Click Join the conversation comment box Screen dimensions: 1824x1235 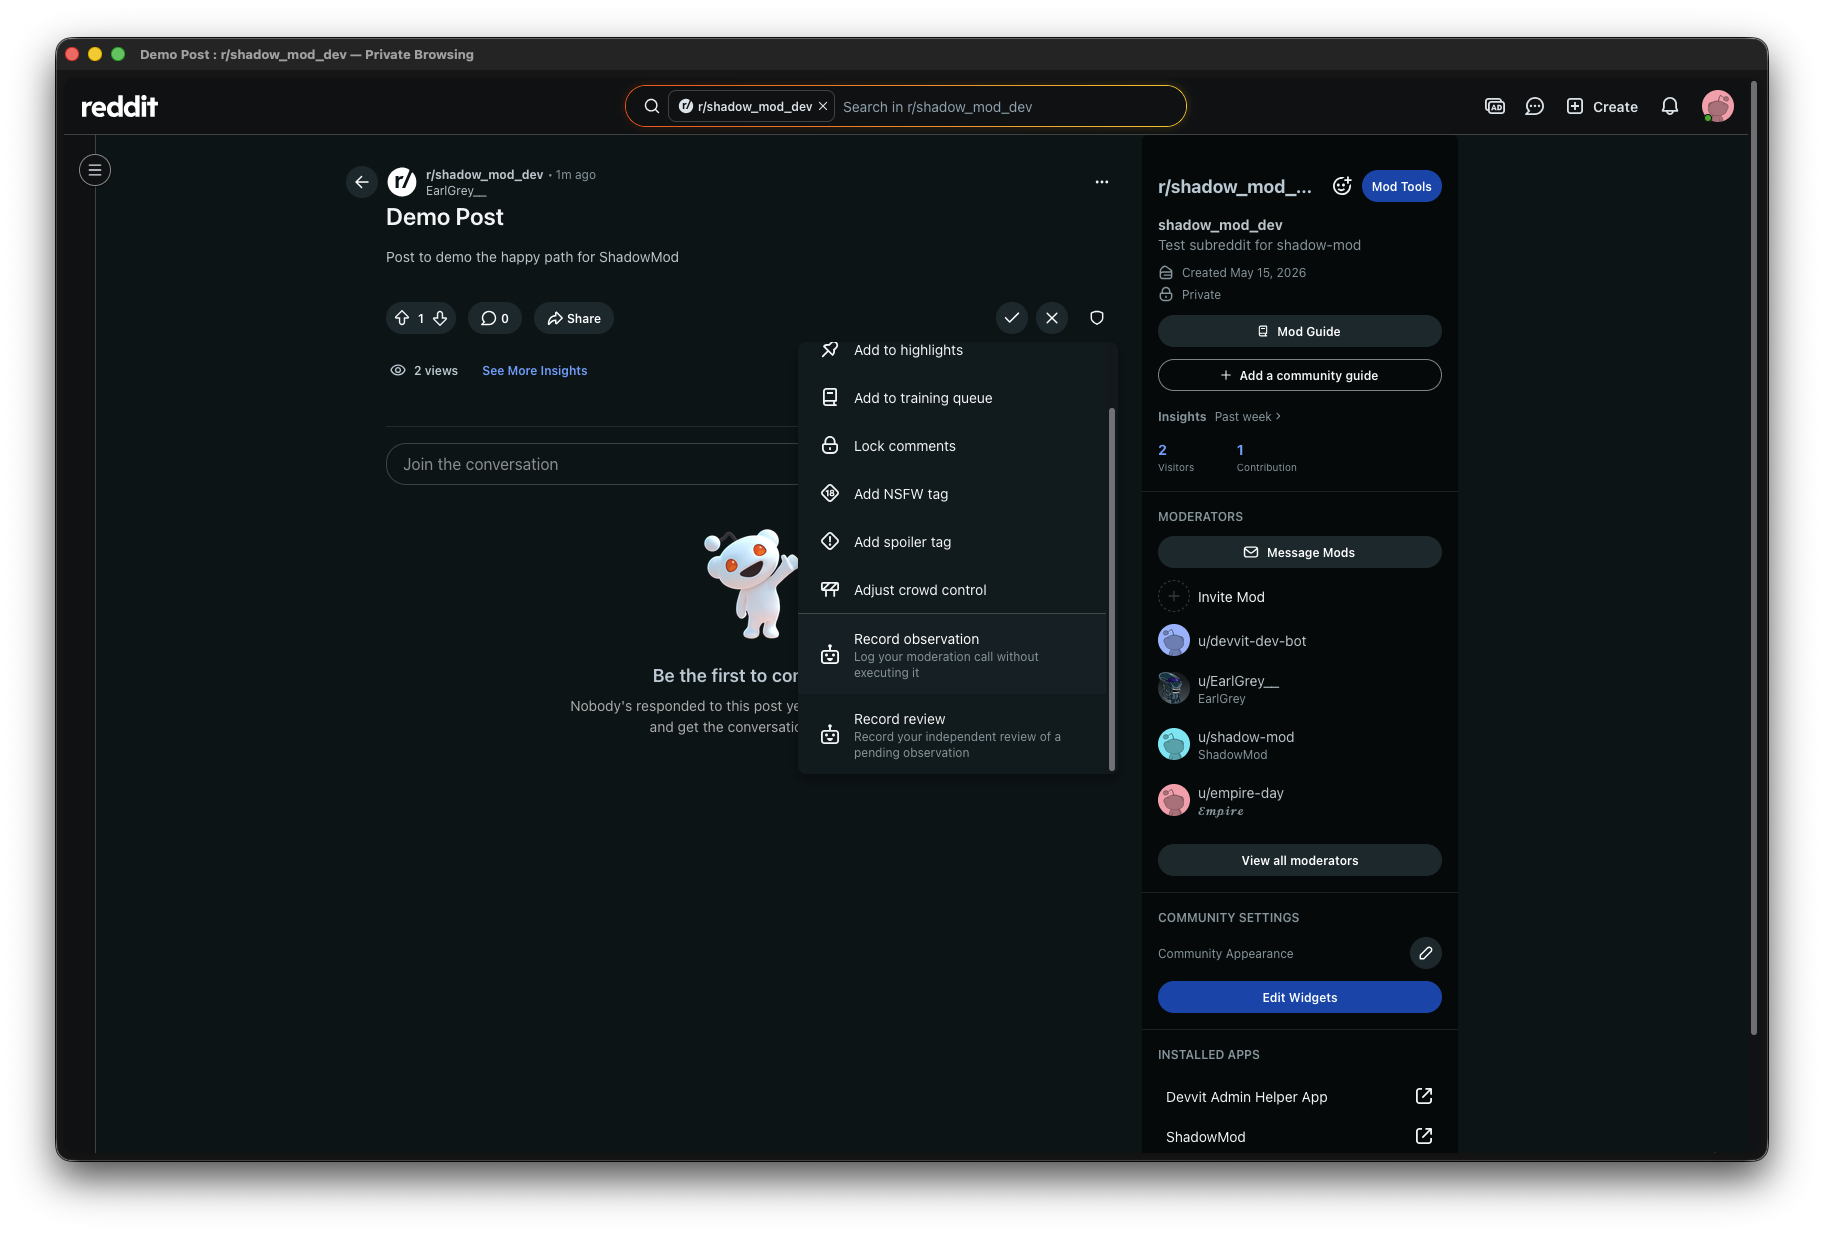point(592,464)
